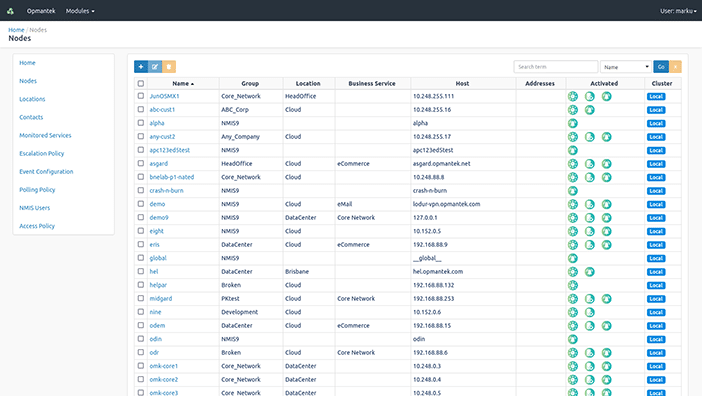Viewport: 702px width, 396px height.
Task: Check the box for omk-core1 row
Action: click(141, 366)
